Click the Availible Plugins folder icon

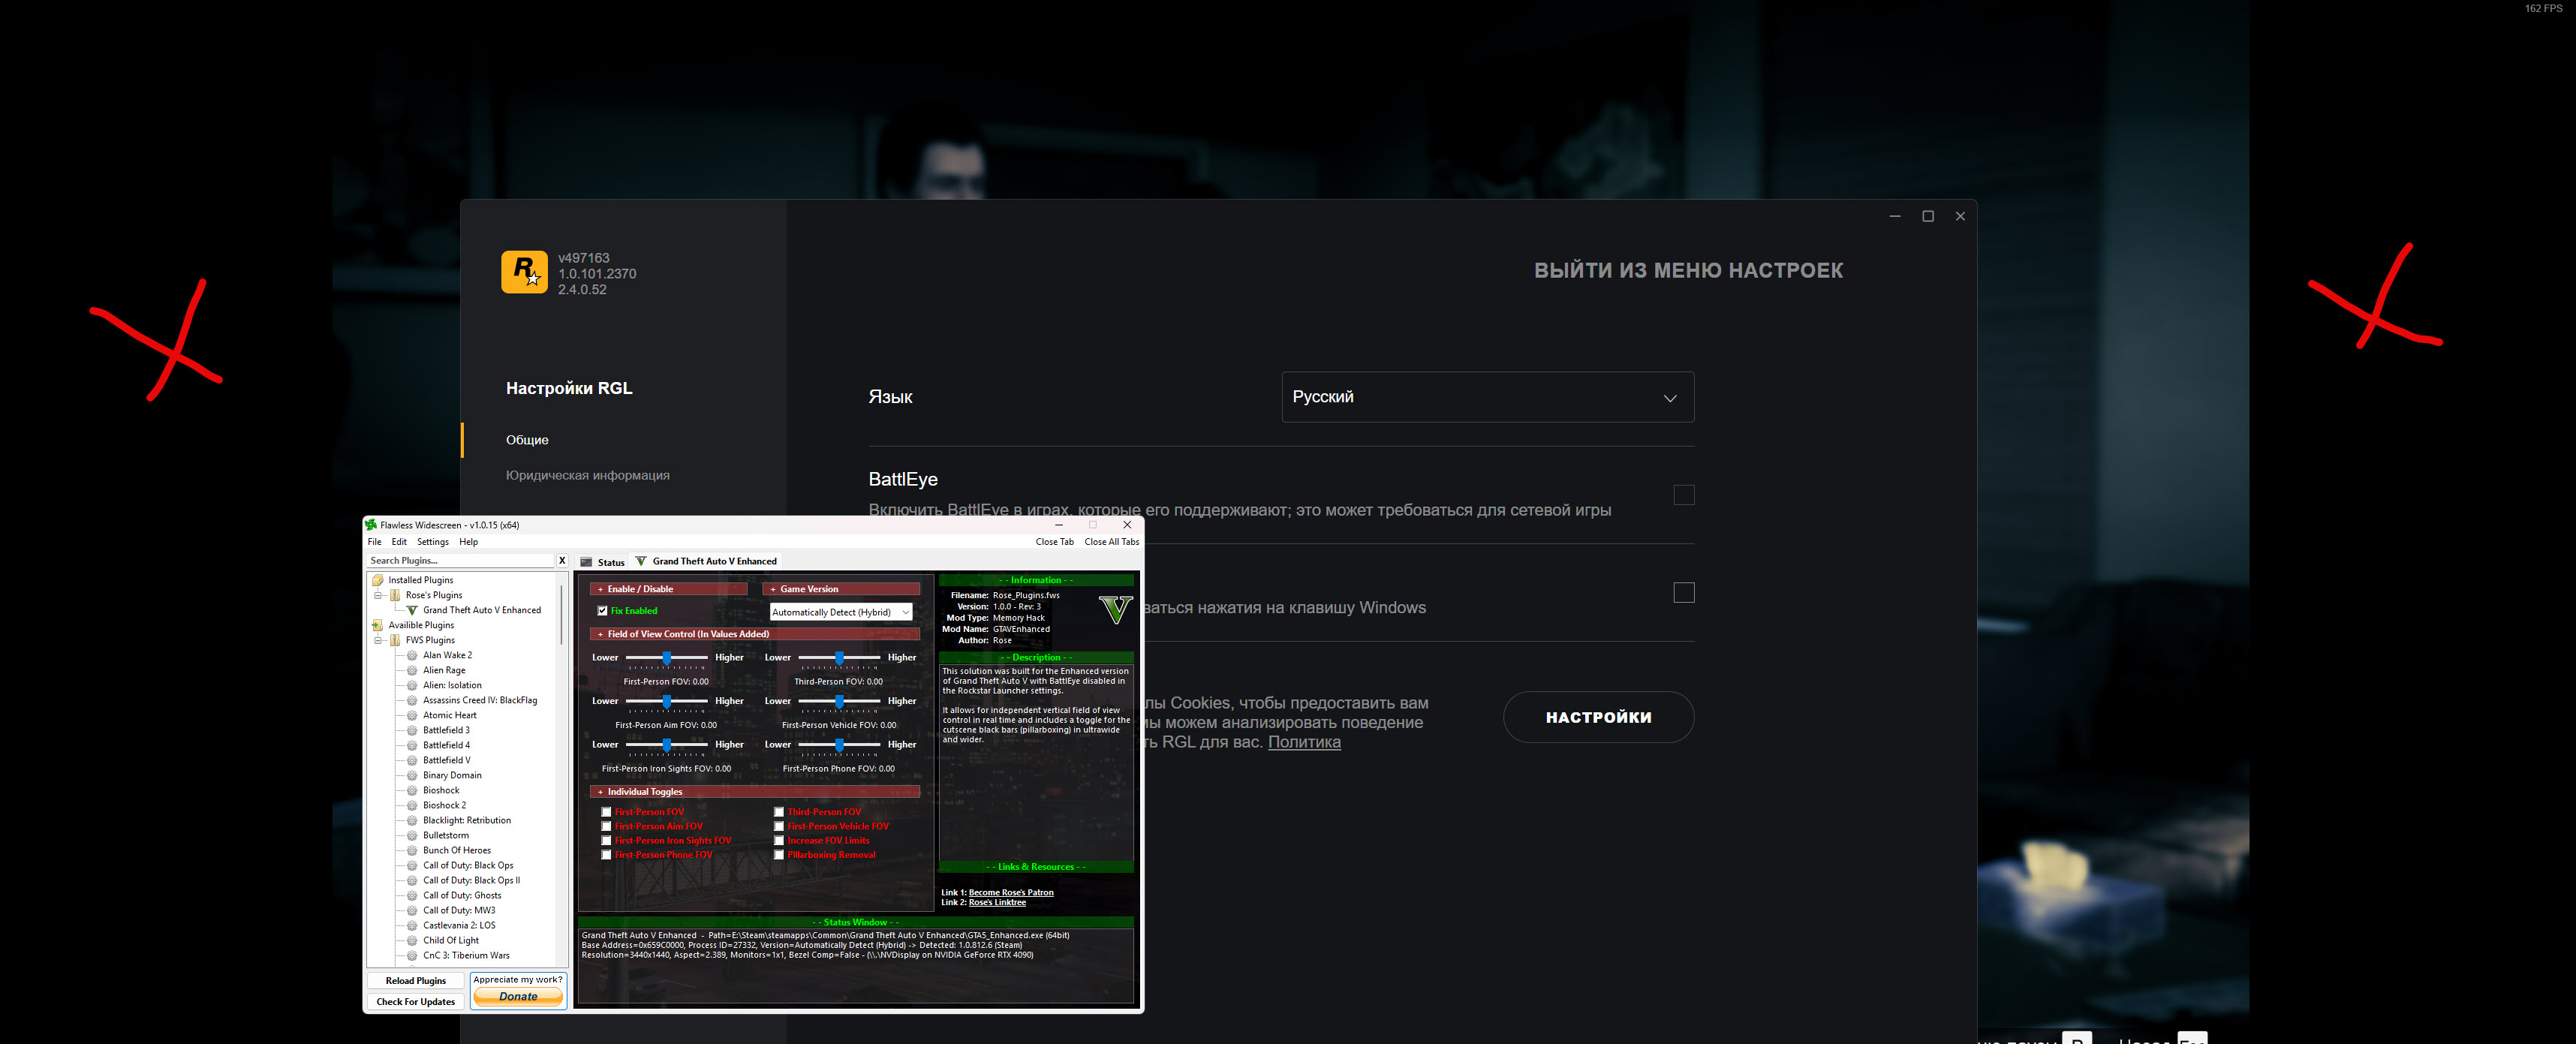point(378,625)
